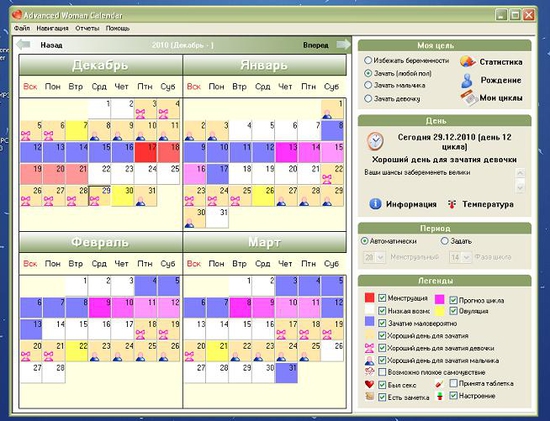
Task: Click the Рождение person icon
Action: (x=467, y=80)
